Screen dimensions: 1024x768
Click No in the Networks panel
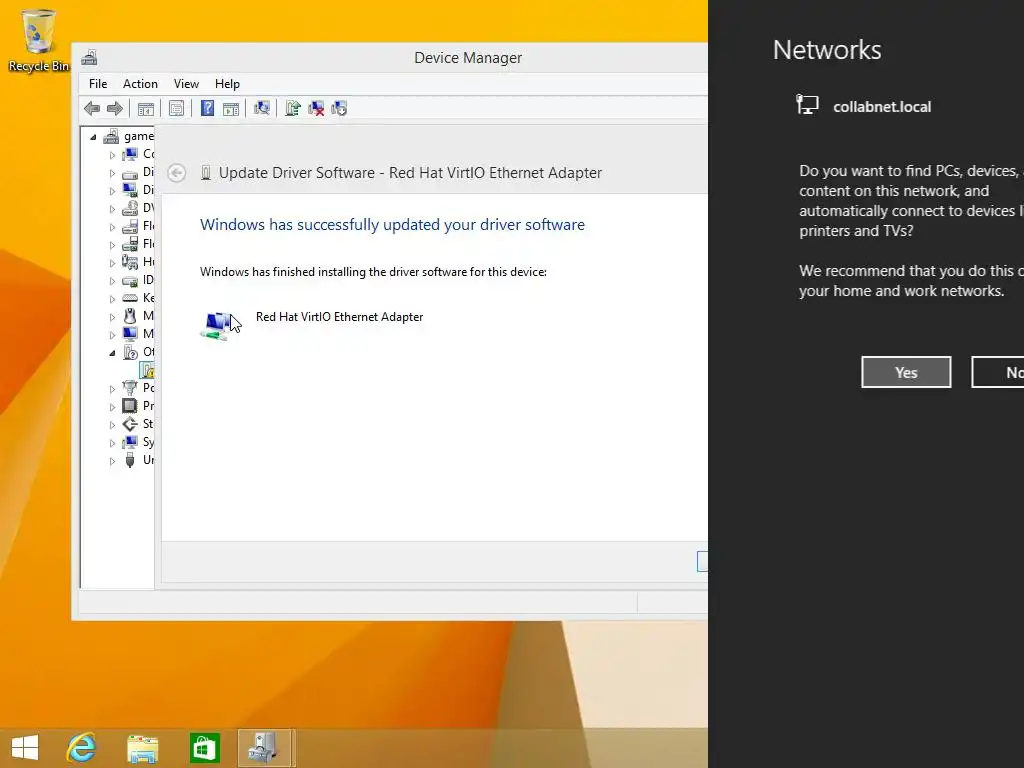(998, 372)
